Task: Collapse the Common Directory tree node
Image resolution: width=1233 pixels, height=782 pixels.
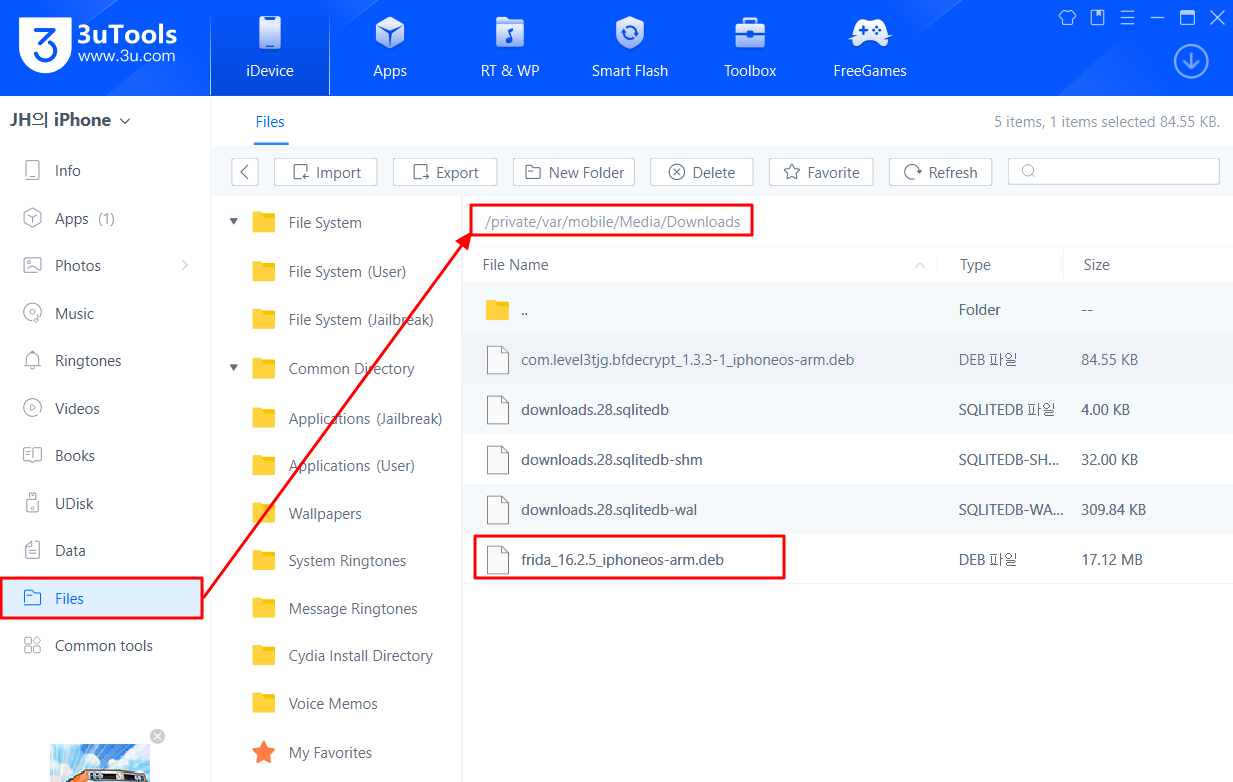Action: tap(234, 368)
